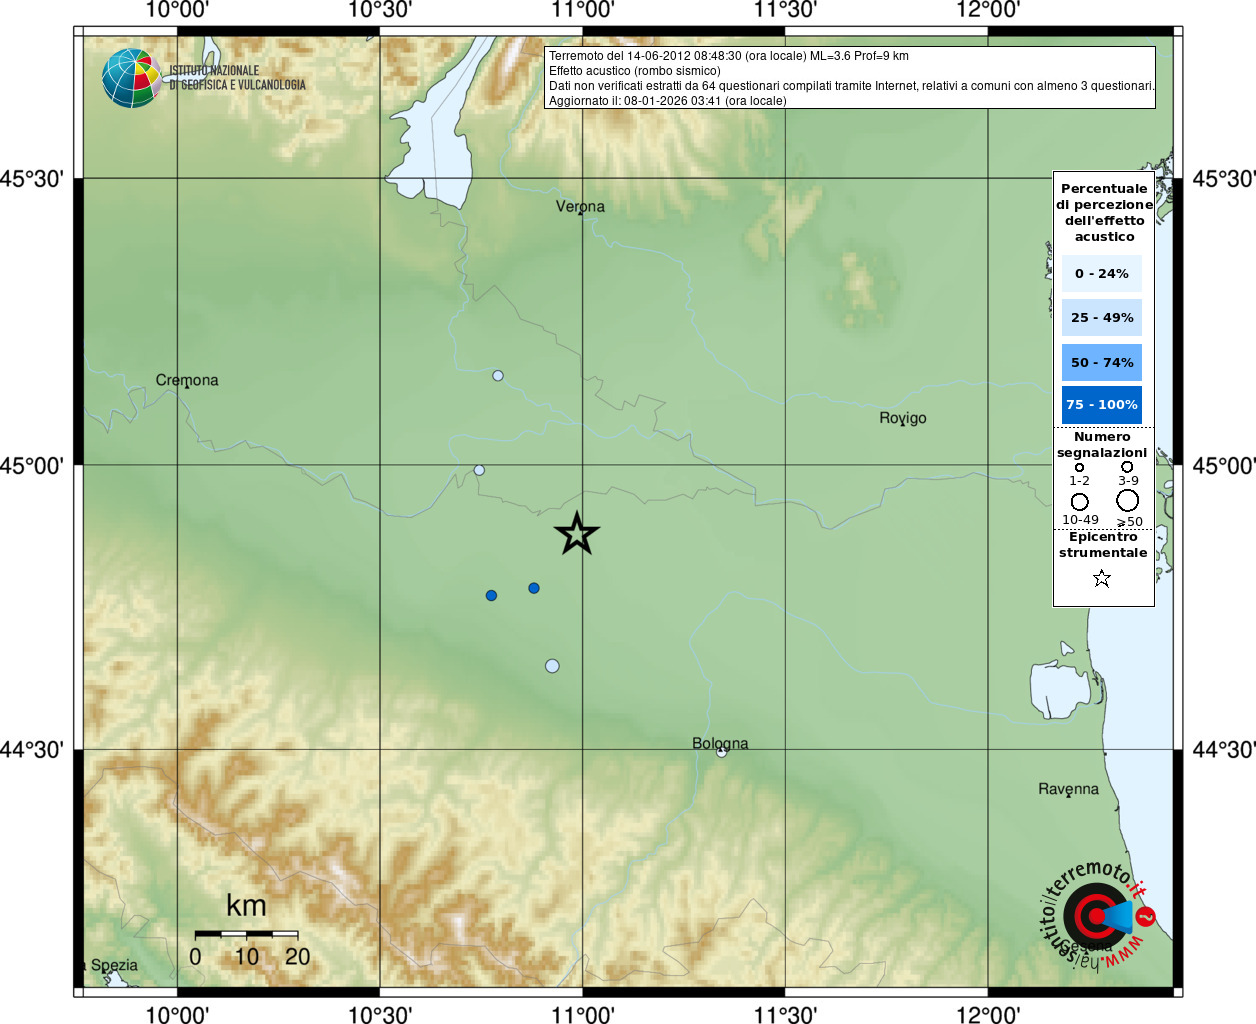Viewport: 1256px width, 1024px height.
Task: Click the bottom 12°00' longitude label
Action: 988,1014
